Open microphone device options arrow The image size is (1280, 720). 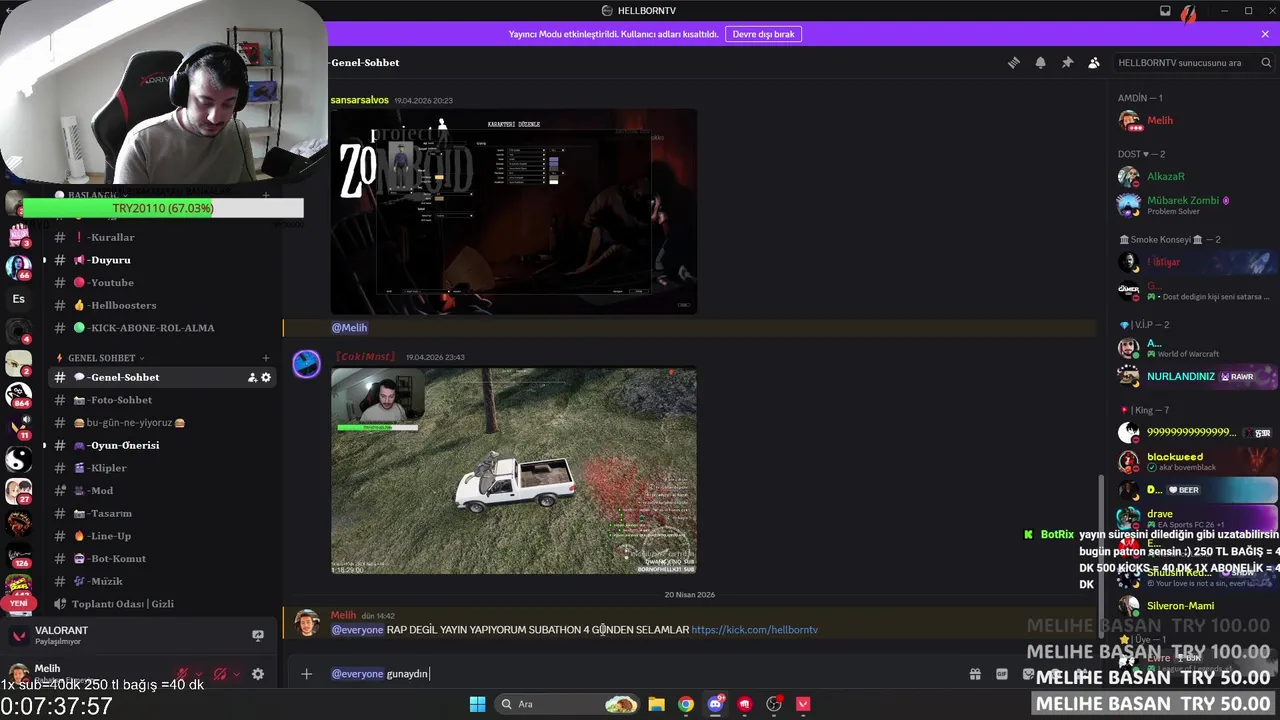tap(198, 674)
